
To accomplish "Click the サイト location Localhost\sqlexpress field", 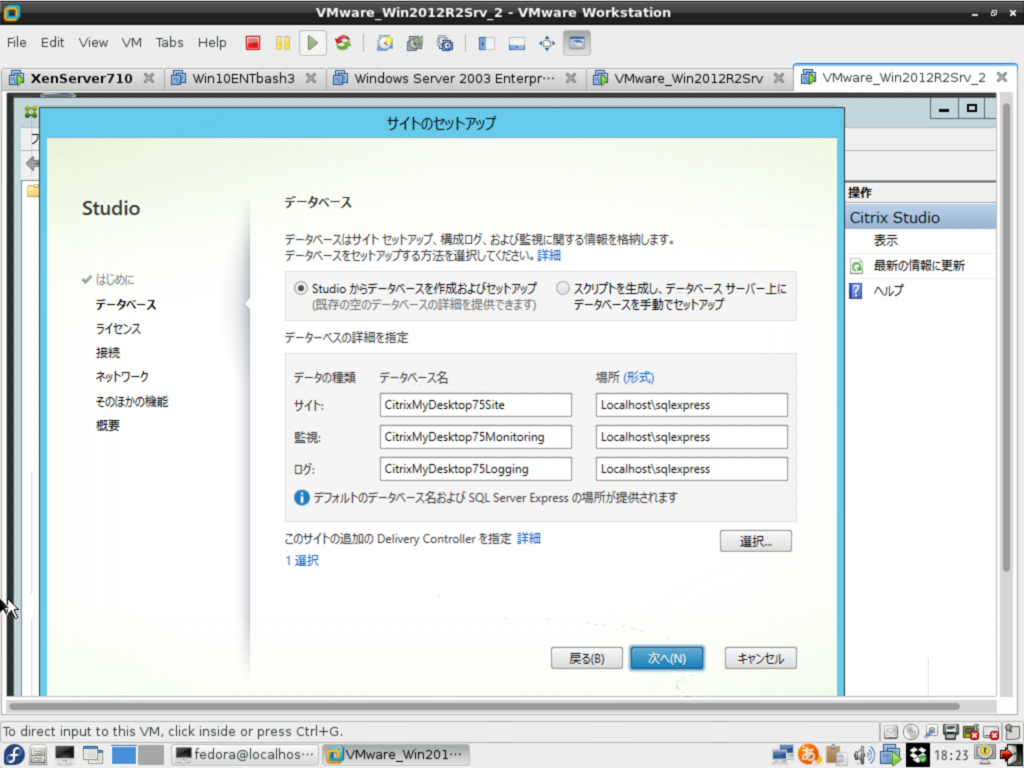I will pyautogui.click(x=692, y=405).
